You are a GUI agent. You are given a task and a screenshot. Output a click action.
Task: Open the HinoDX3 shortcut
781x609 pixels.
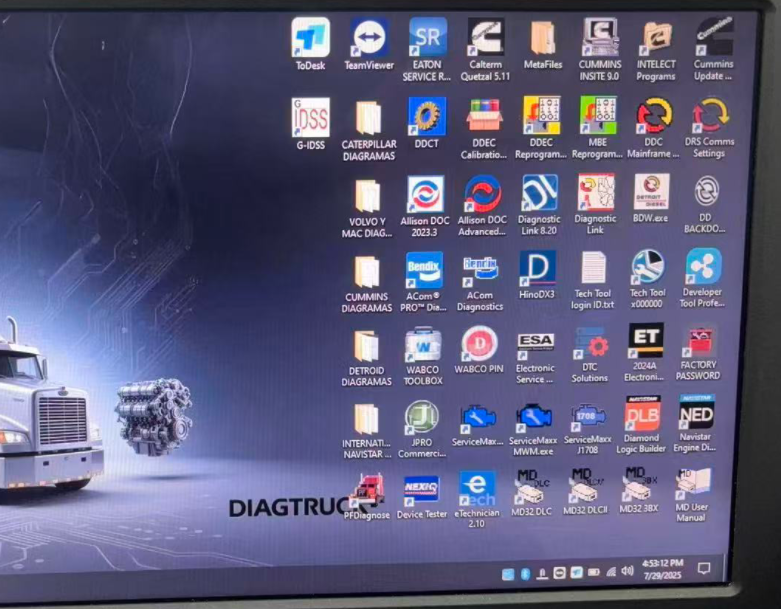pyautogui.click(x=537, y=275)
